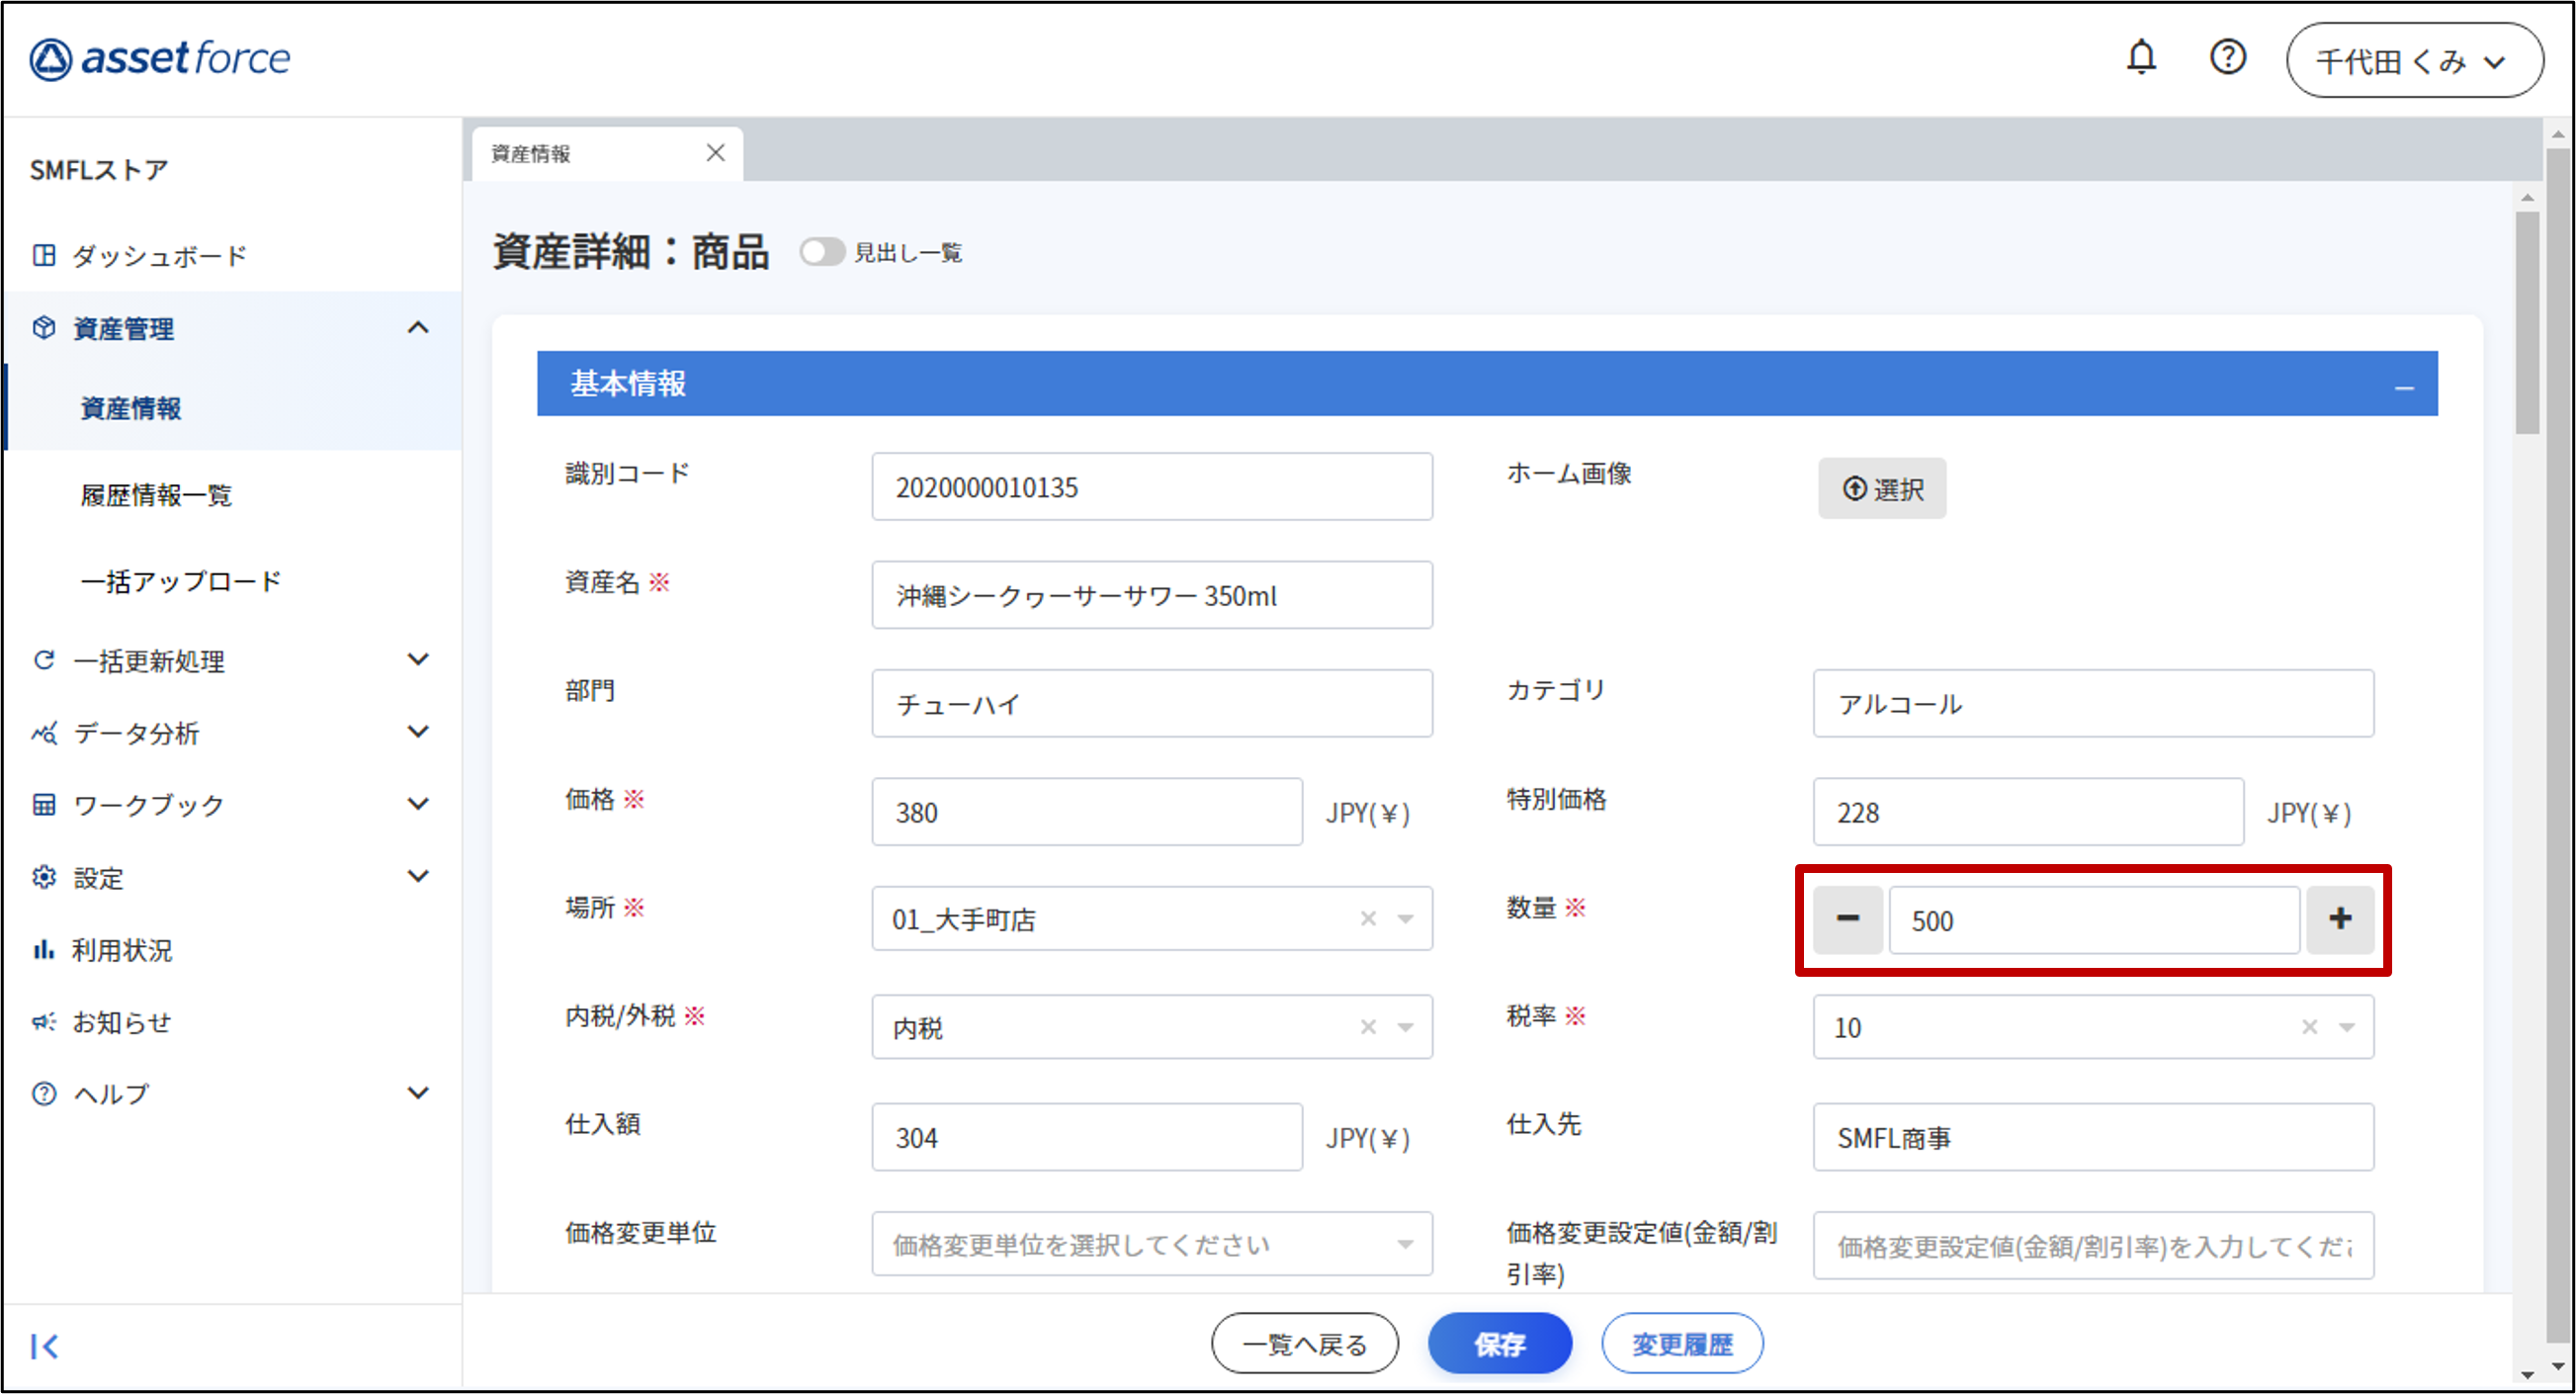
Task: Open 履歴情報一覧 in the sidebar
Action: point(156,495)
